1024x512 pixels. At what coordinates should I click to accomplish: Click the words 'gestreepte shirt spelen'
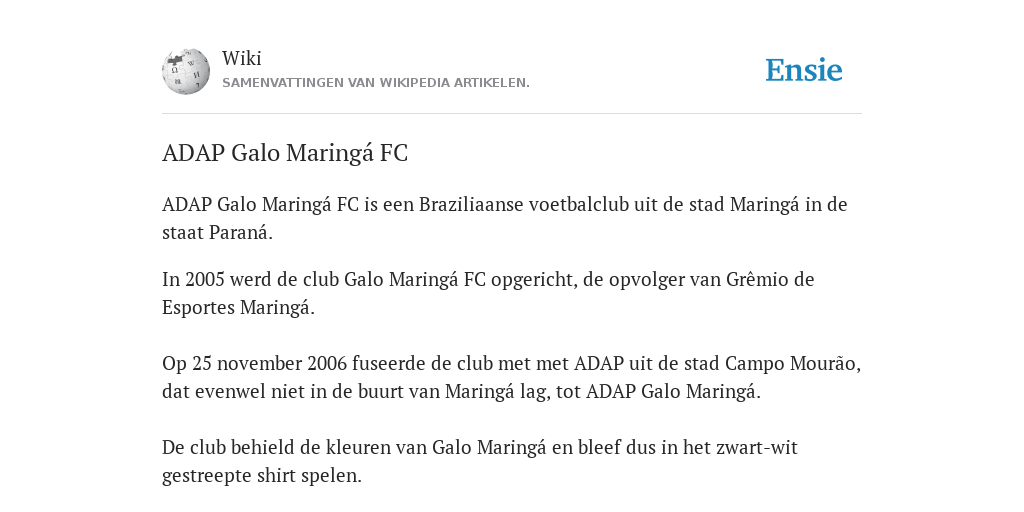[261, 475]
